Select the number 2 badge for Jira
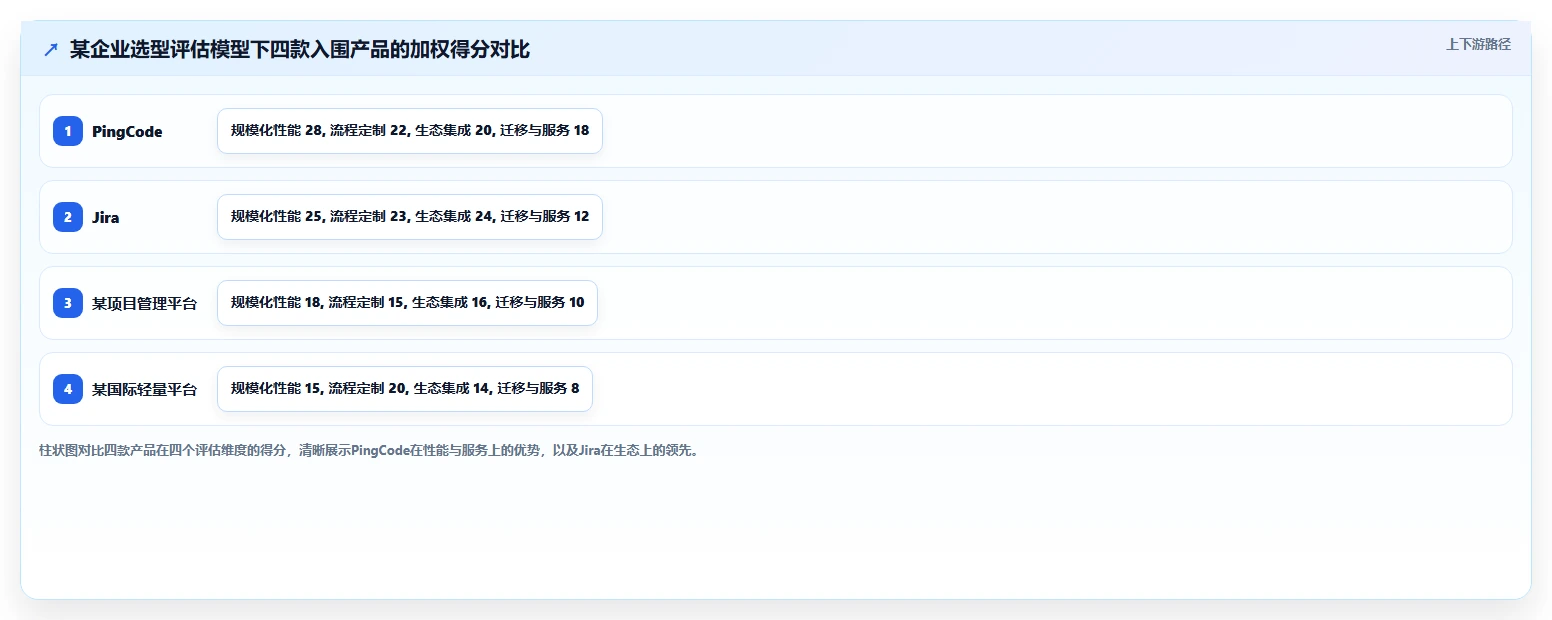The image size is (1552, 620). click(68, 217)
